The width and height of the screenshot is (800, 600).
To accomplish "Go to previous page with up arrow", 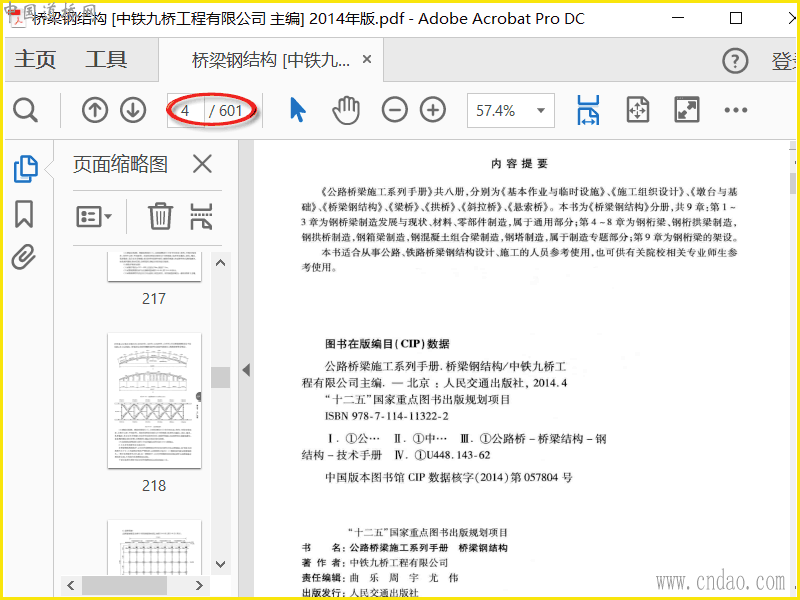I will (x=94, y=110).
